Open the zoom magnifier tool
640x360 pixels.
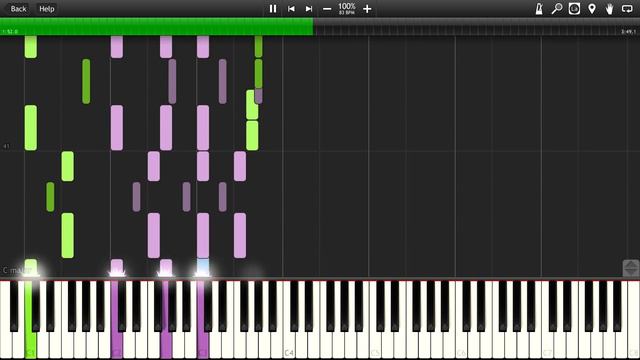[557, 9]
